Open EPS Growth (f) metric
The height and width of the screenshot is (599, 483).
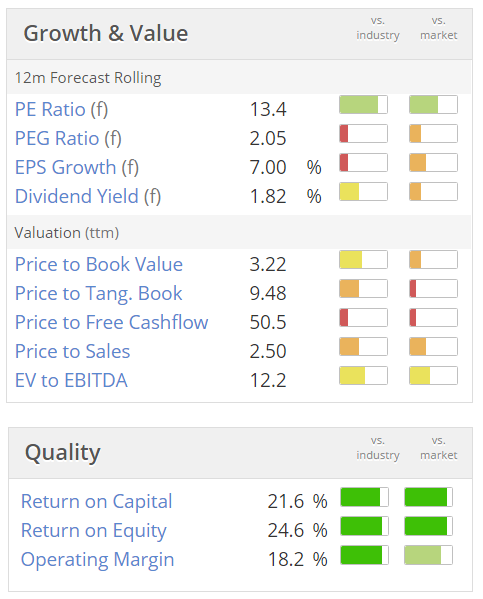77,167
